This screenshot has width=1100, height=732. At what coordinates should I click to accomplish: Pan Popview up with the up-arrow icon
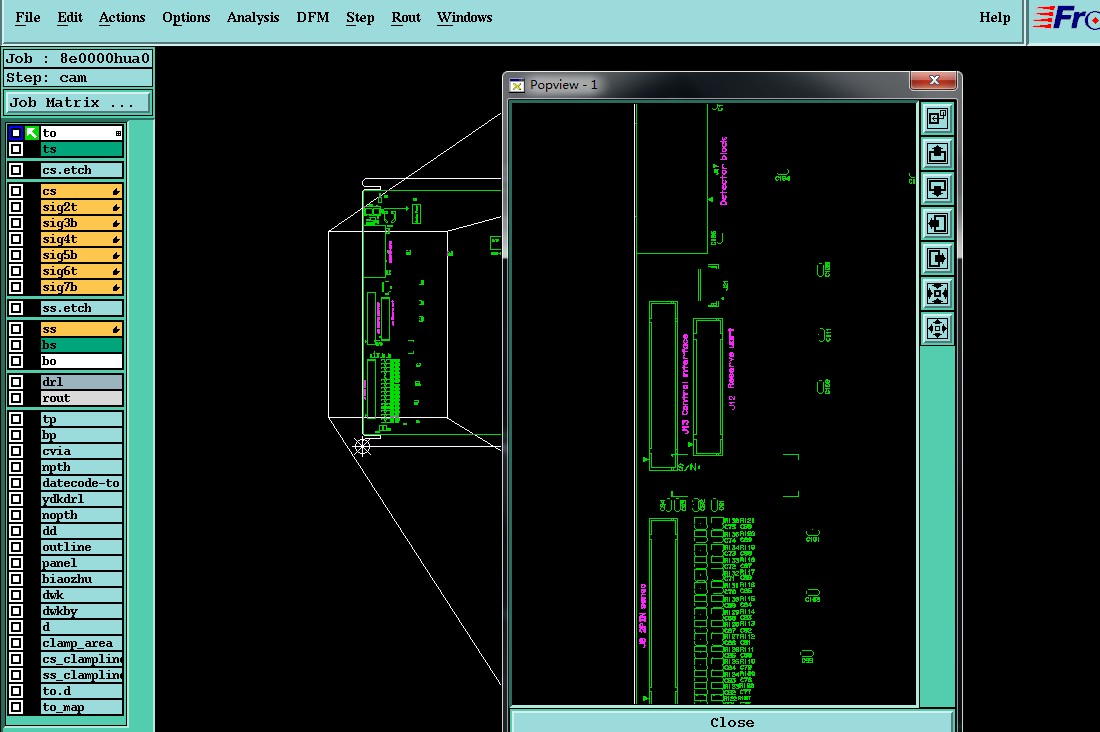(x=937, y=153)
